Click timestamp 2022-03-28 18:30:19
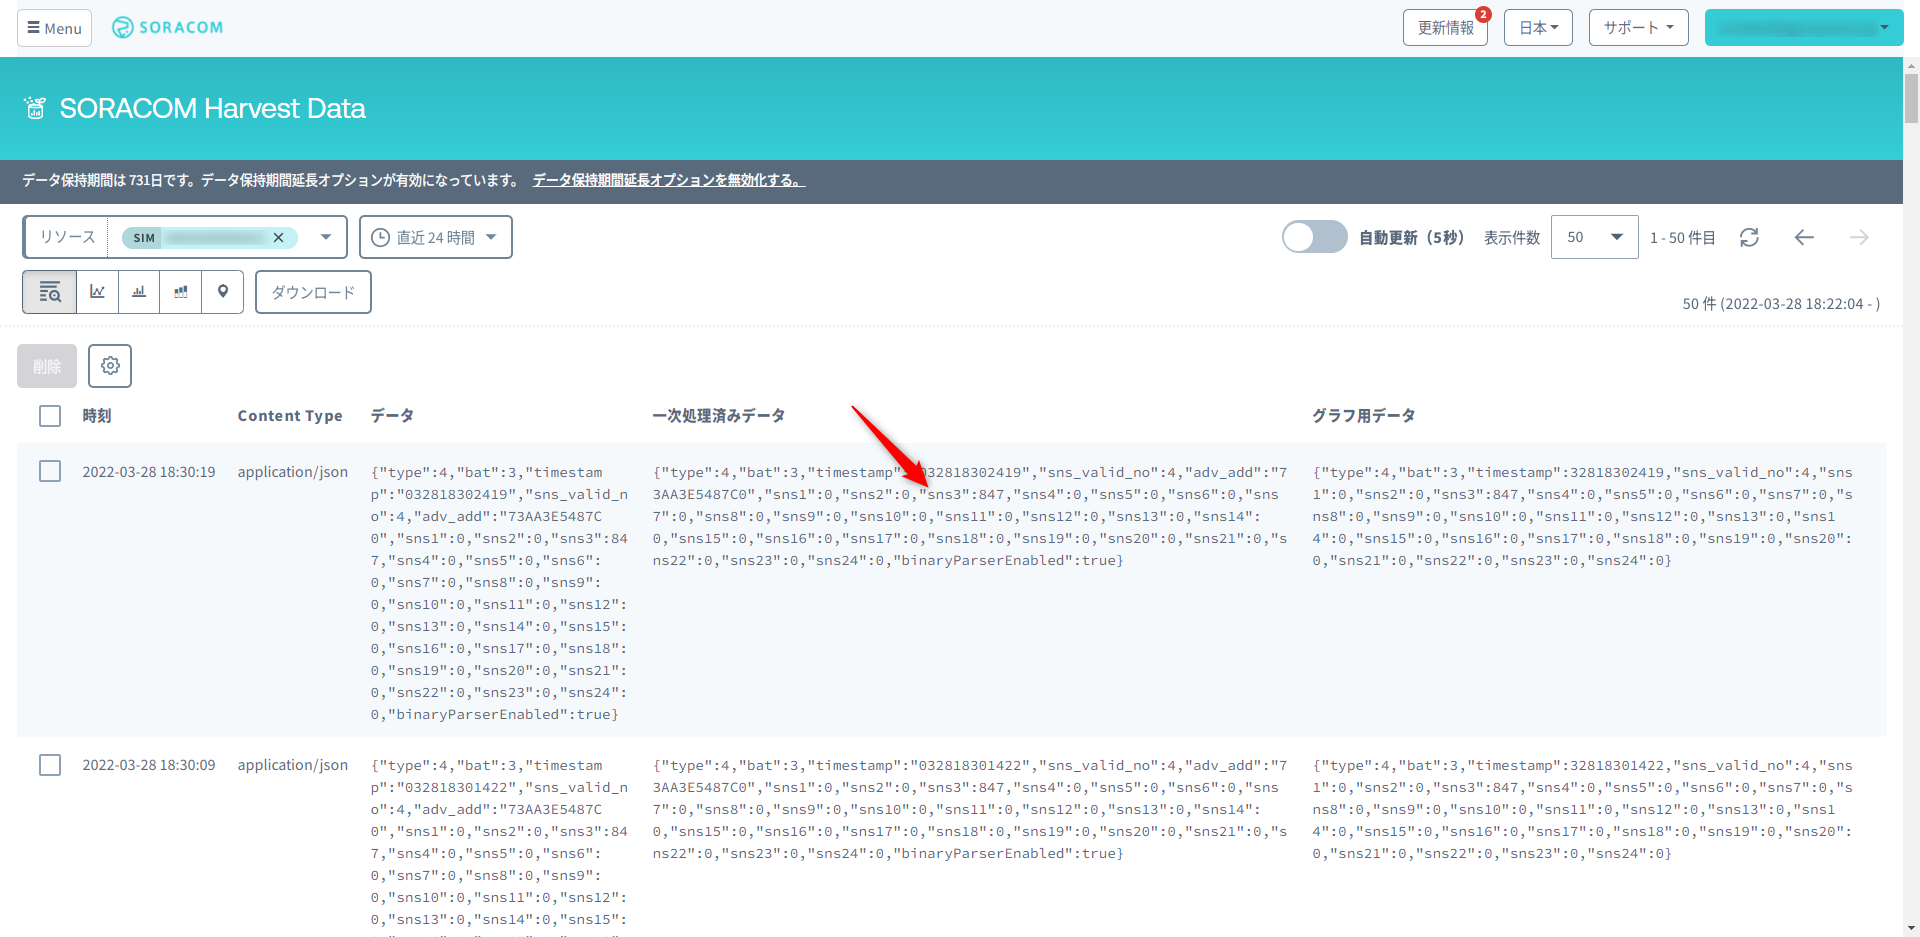The height and width of the screenshot is (937, 1920). tap(149, 472)
